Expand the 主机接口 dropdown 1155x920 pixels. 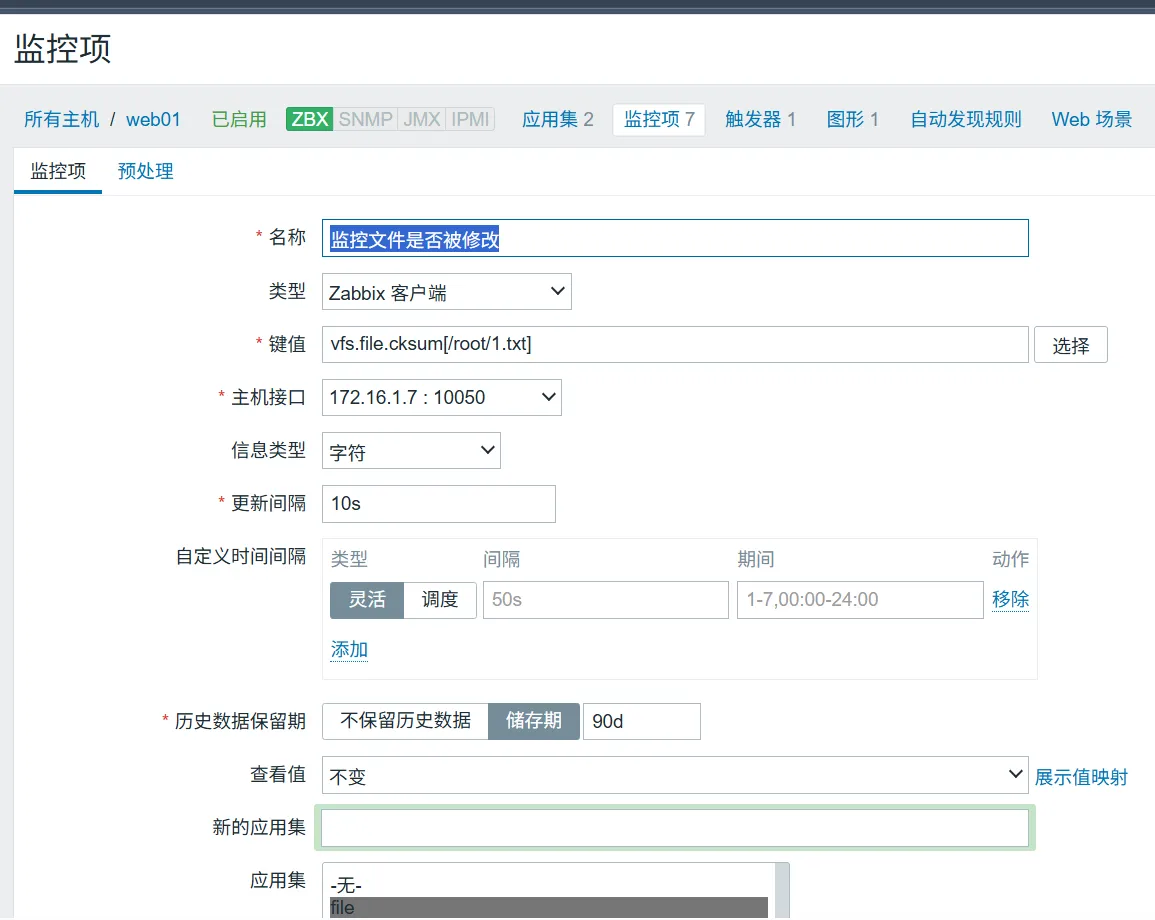coord(441,397)
